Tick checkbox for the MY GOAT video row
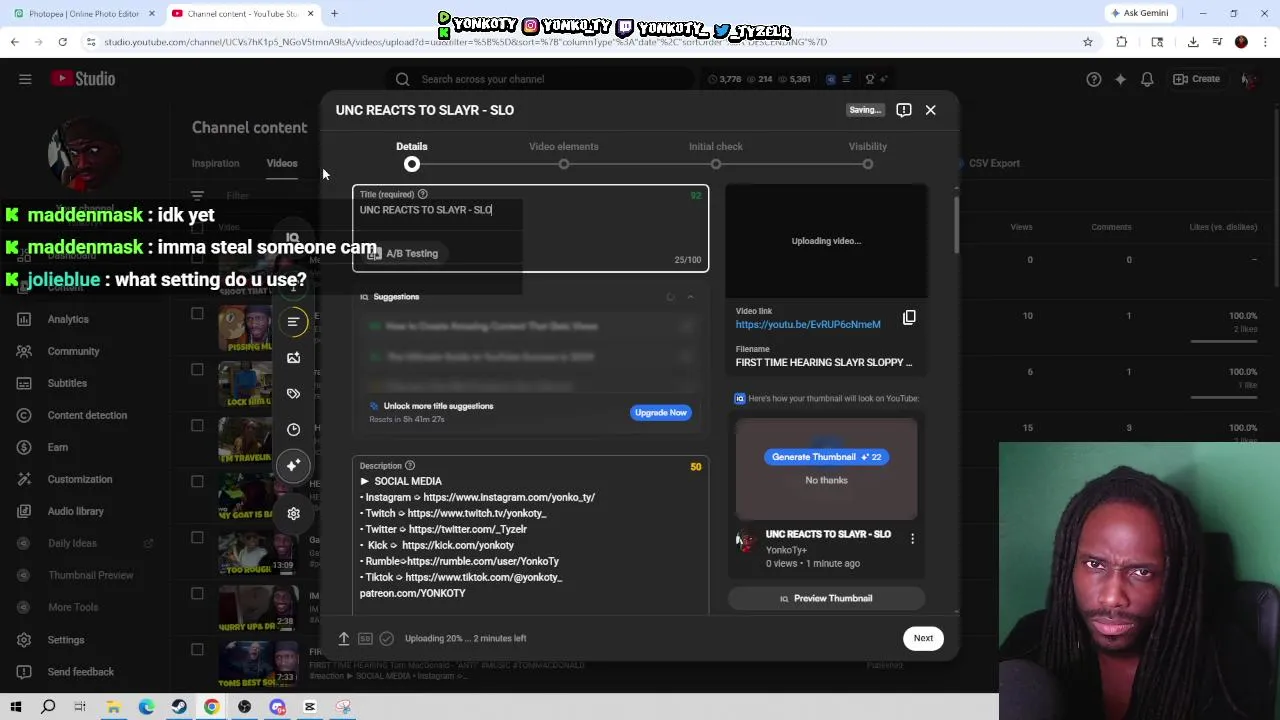The image size is (1280, 720). click(197, 482)
